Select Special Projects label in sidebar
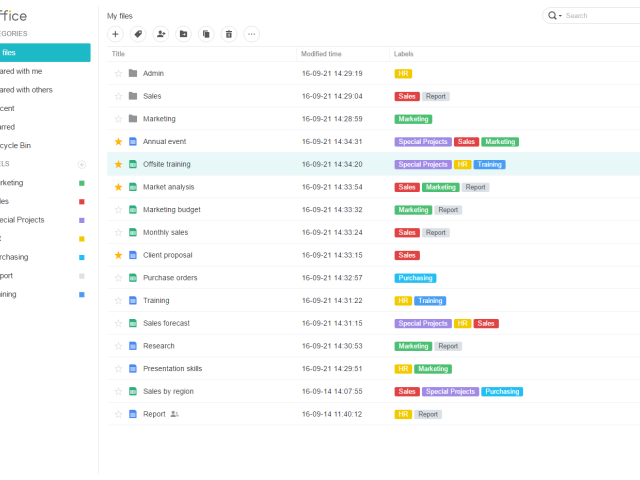Viewport: 640px width, 480px height. (24, 220)
